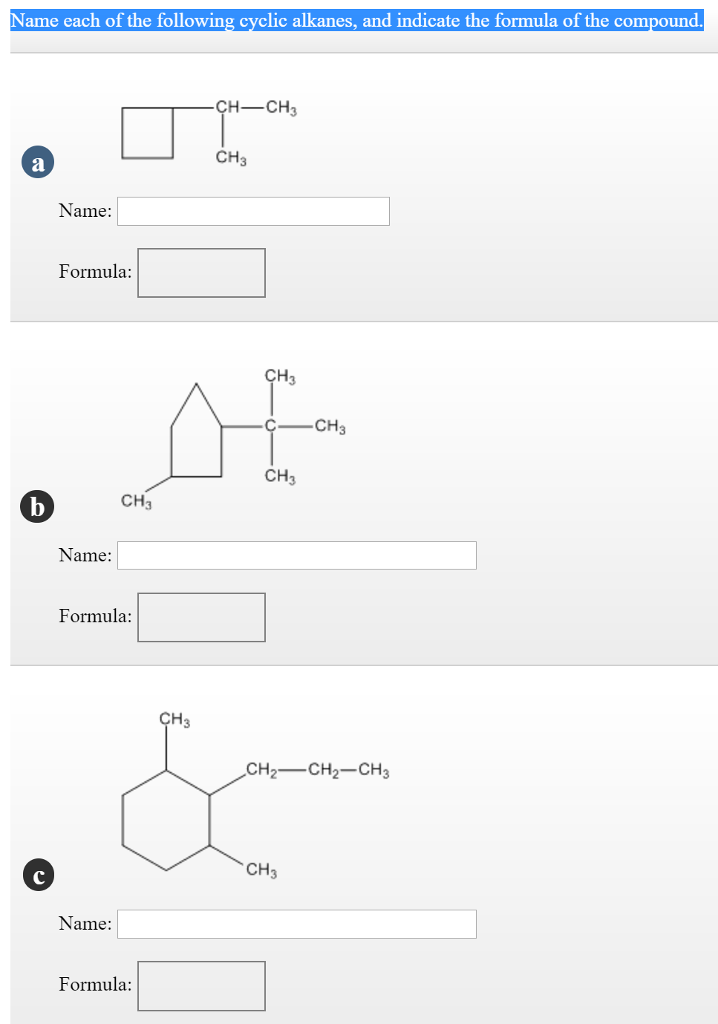Select the CH2—CH2—CH3 chain in structure c
Screen dimensions: 718x1024
pyautogui.click(x=316, y=771)
